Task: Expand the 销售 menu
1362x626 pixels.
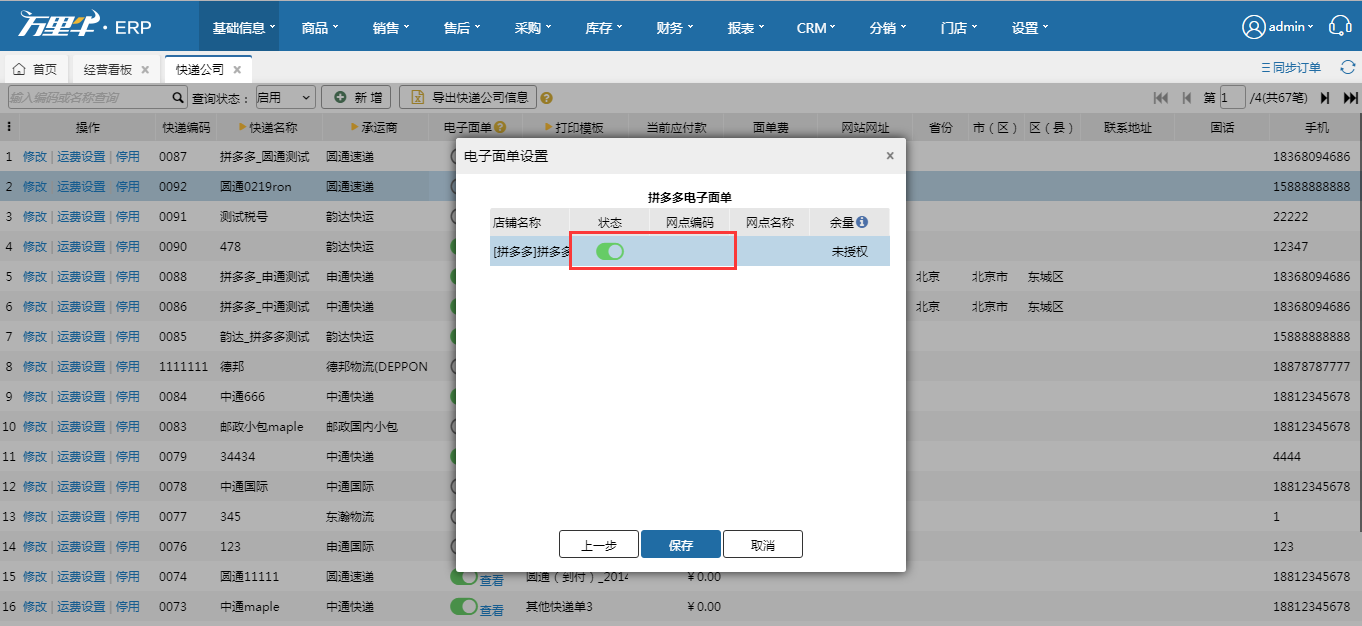Action: point(391,28)
